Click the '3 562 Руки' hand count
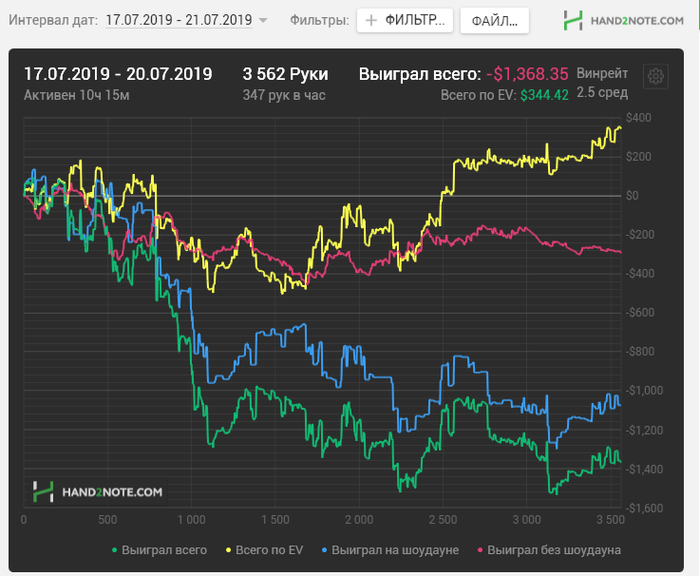This screenshot has width=700, height=576. pyautogui.click(x=285, y=74)
